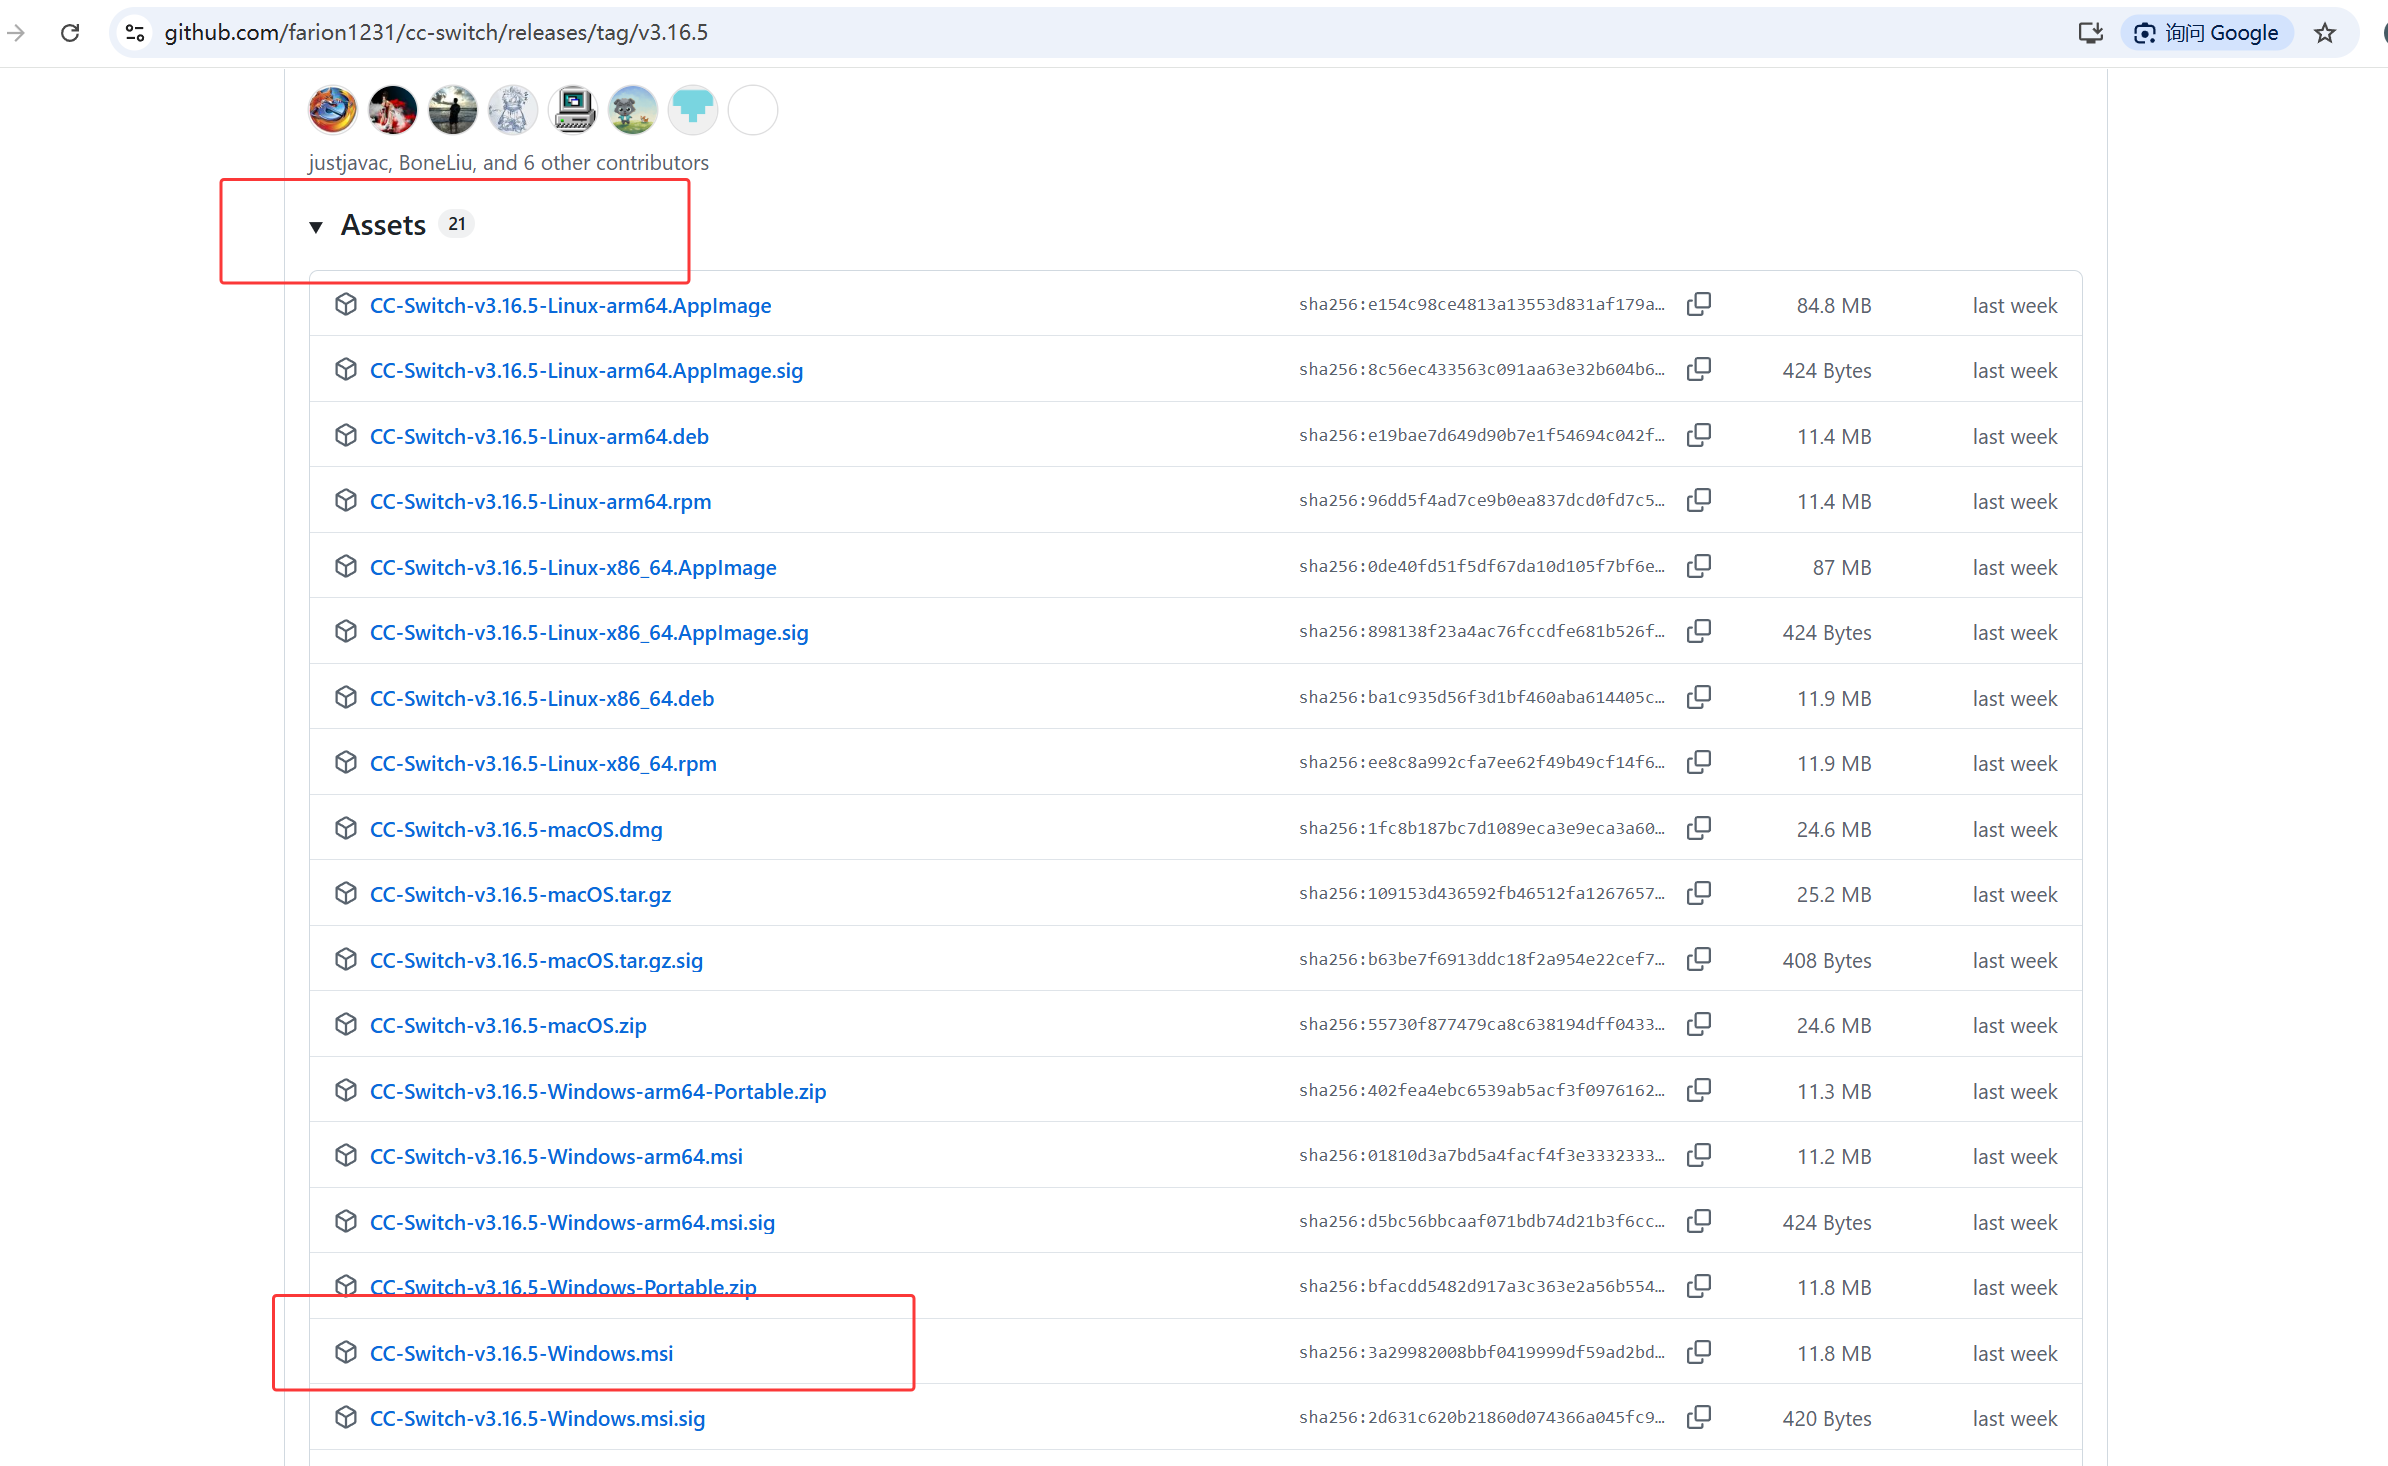The width and height of the screenshot is (2388, 1466).
Task: Select the 408 Bytes file size
Action: [x=1827, y=961]
